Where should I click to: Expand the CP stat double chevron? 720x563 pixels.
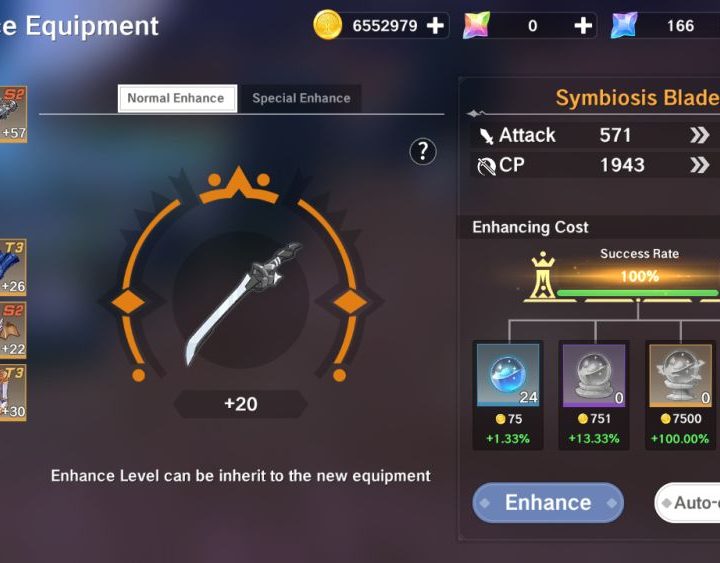(x=699, y=165)
